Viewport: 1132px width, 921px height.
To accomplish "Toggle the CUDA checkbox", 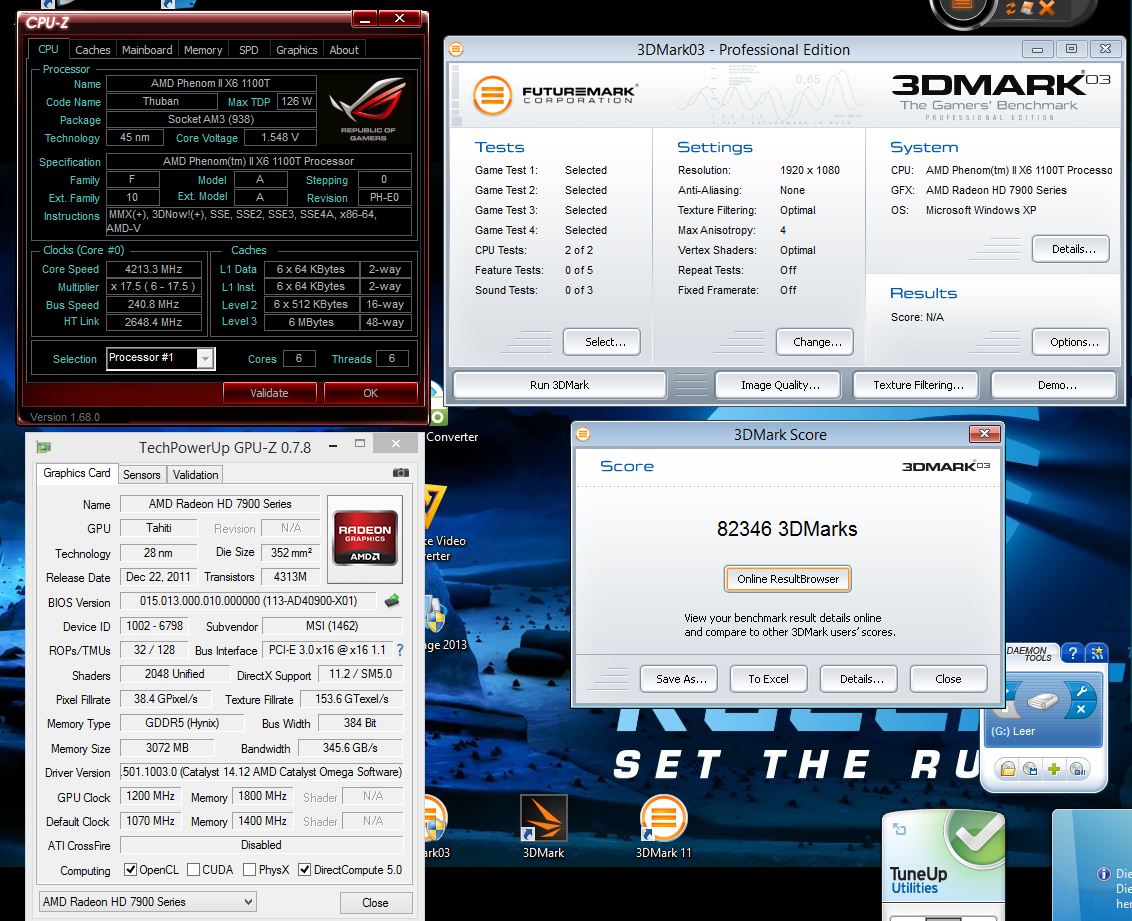I will coord(193,870).
